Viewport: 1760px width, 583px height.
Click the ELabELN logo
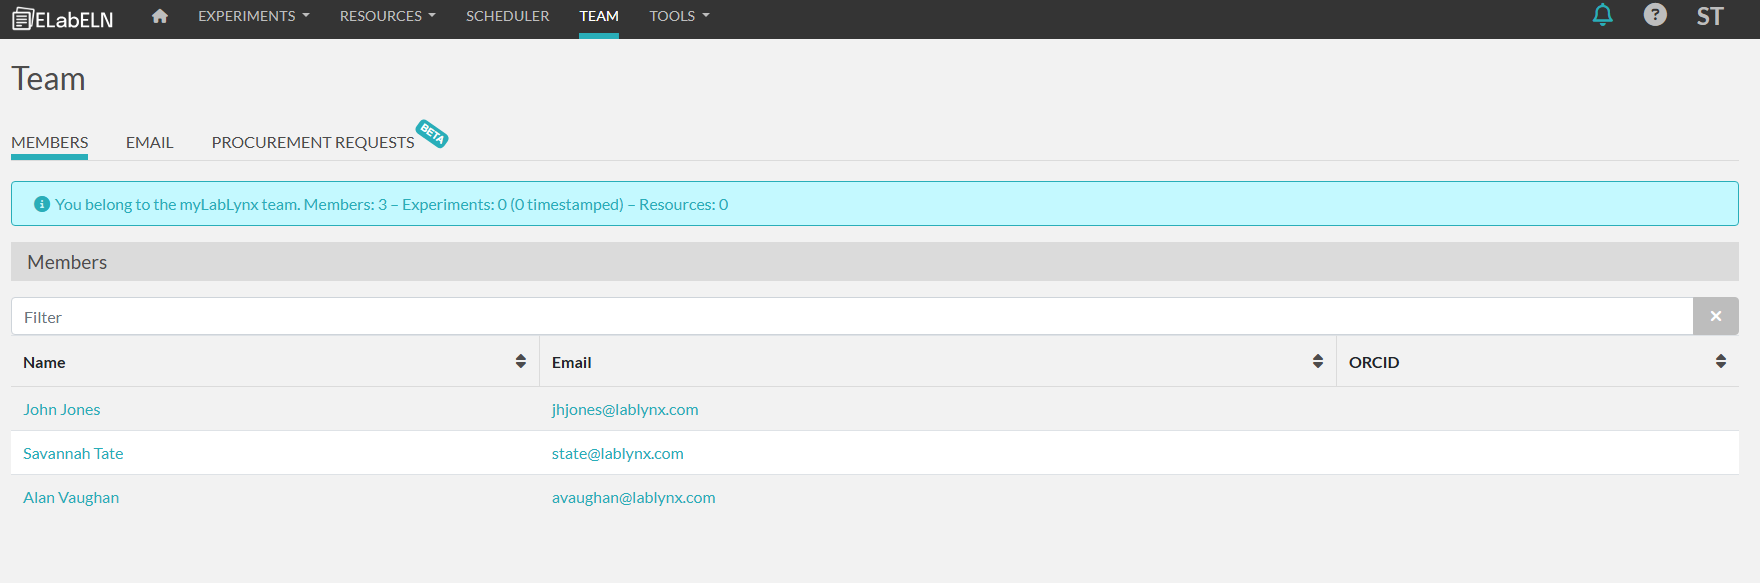(x=62, y=19)
